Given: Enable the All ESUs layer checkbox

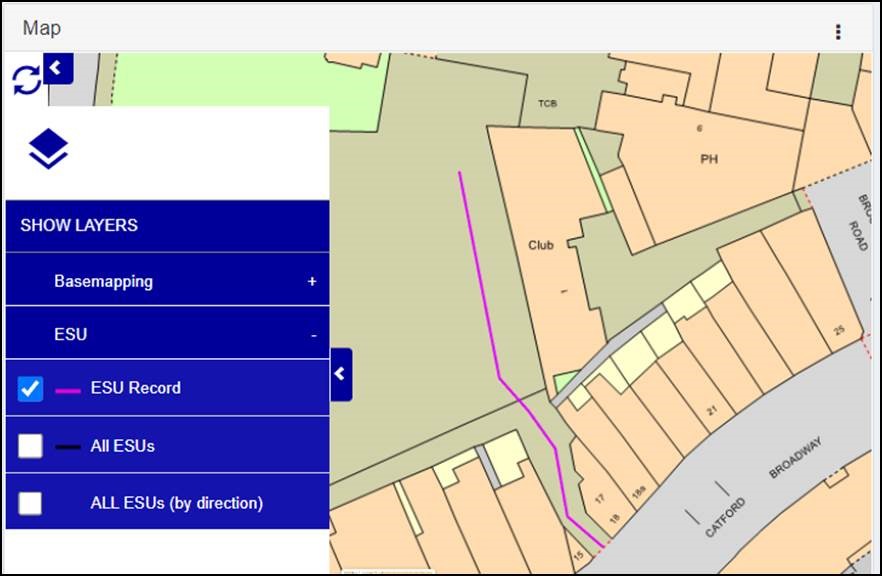Looking at the screenshot, I should point(30,446).
